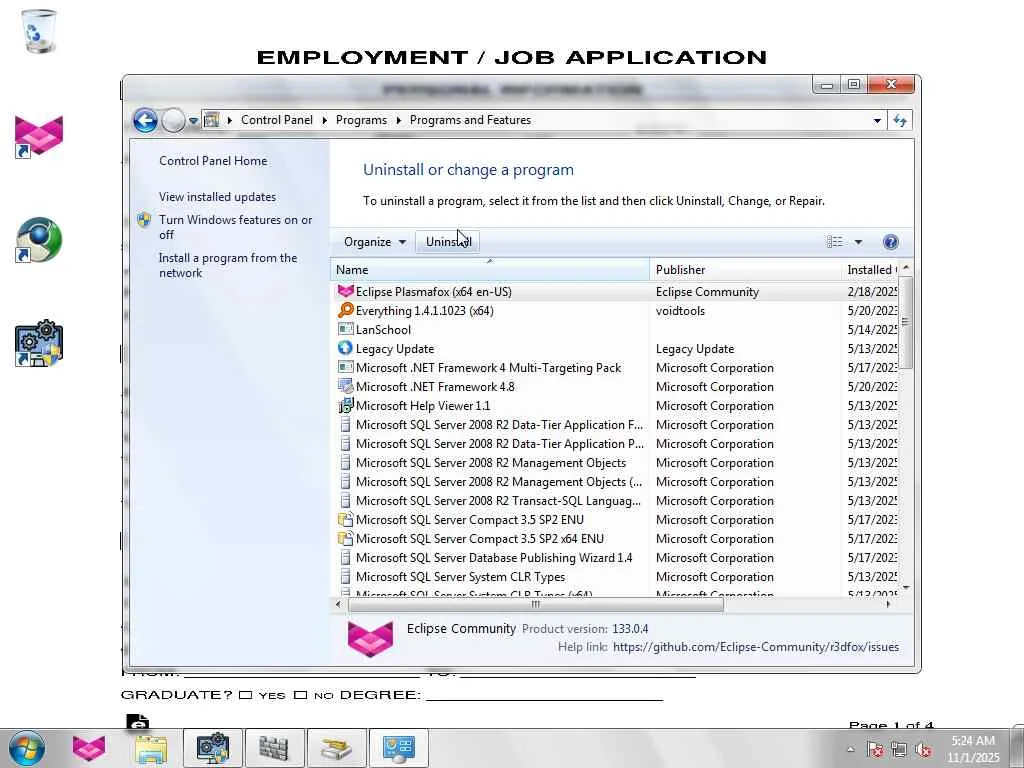Click the brick wall firewall taskbar icon
This screenshot has height=768, width=1024.
pos(273,748)
